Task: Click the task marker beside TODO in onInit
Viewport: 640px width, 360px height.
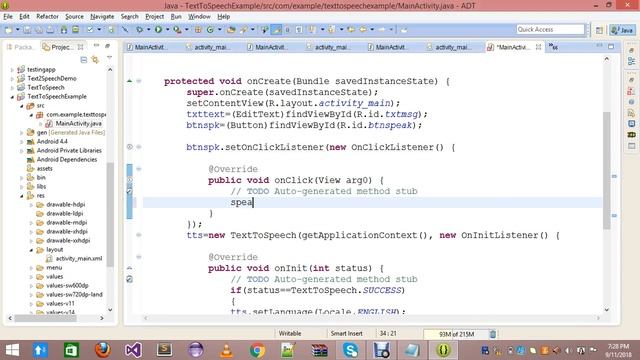Action: 129,280
